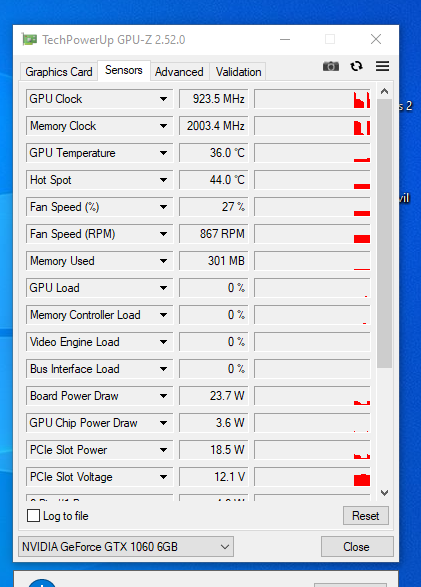
Task: Click the 18.5 W PCIe Slot Power value
Action: tap(214, 450)
